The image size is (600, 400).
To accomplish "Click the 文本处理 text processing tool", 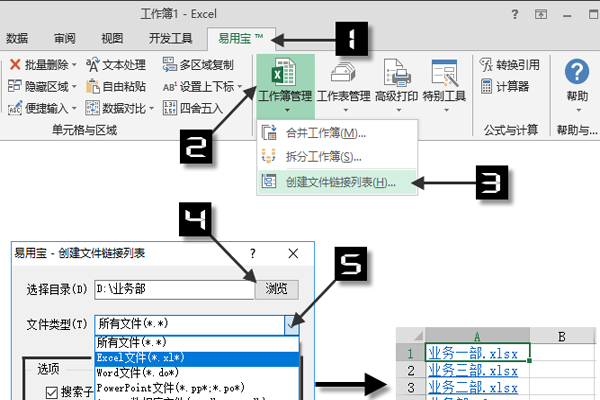I will pyautogui.click(x=116, y=65).
